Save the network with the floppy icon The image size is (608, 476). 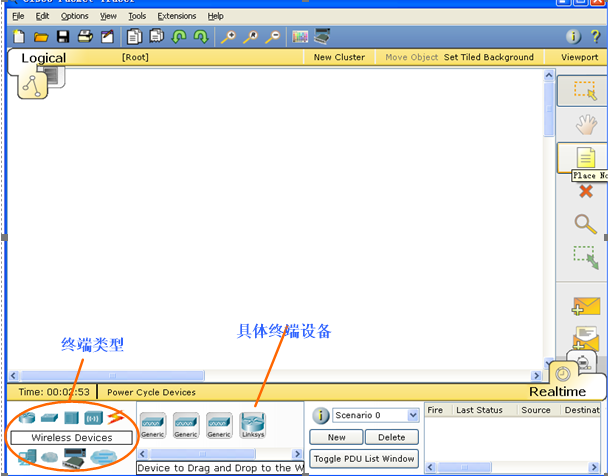pyautogui.click(x=63, y=37)
